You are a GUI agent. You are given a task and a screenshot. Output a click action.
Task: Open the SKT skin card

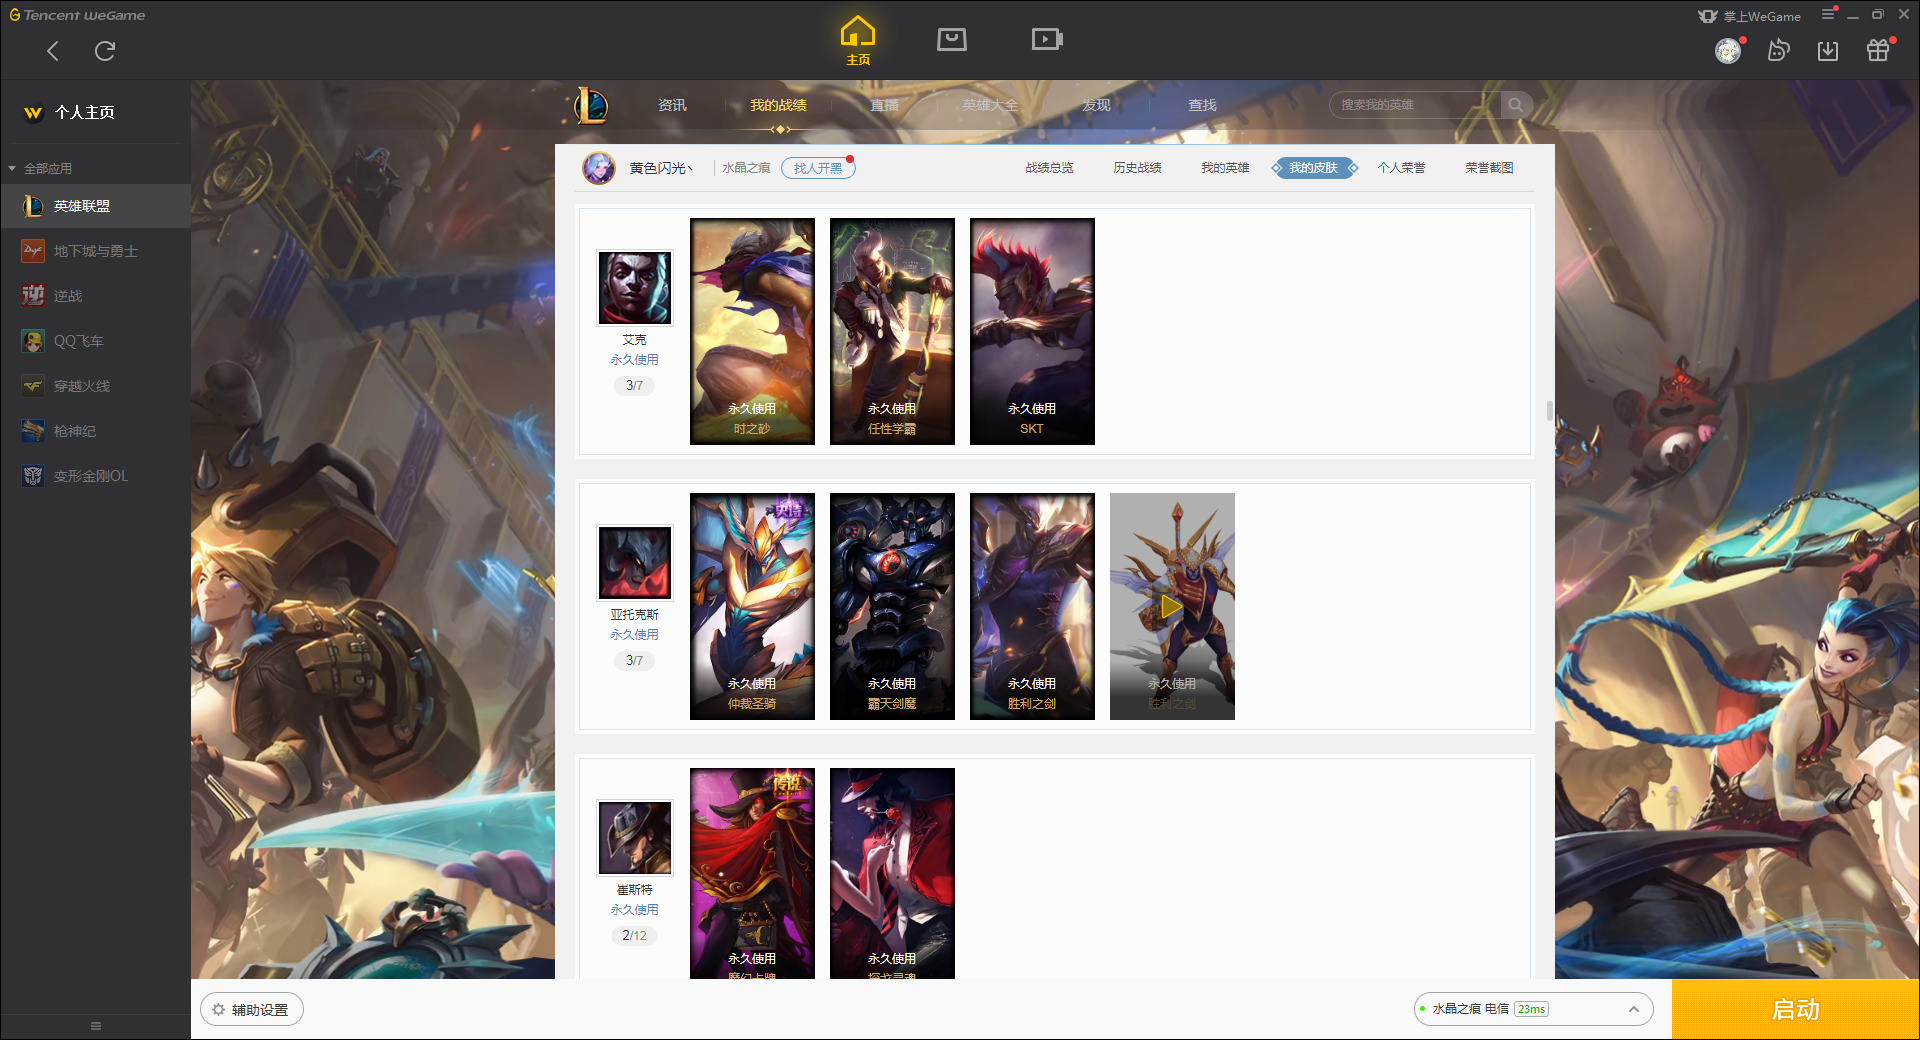tap(1032, 331)
